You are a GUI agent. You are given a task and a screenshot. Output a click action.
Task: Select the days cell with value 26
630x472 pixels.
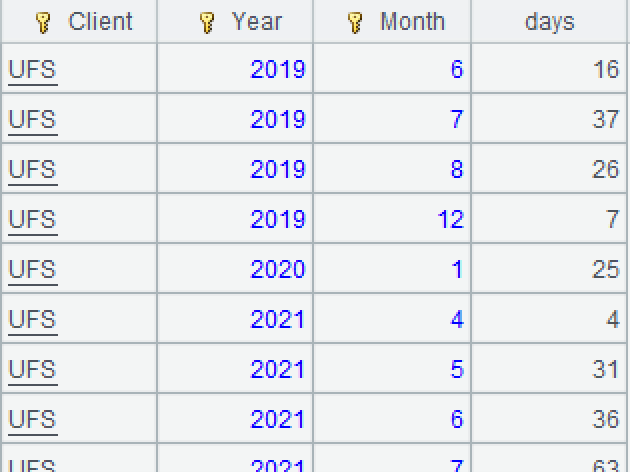605,169
